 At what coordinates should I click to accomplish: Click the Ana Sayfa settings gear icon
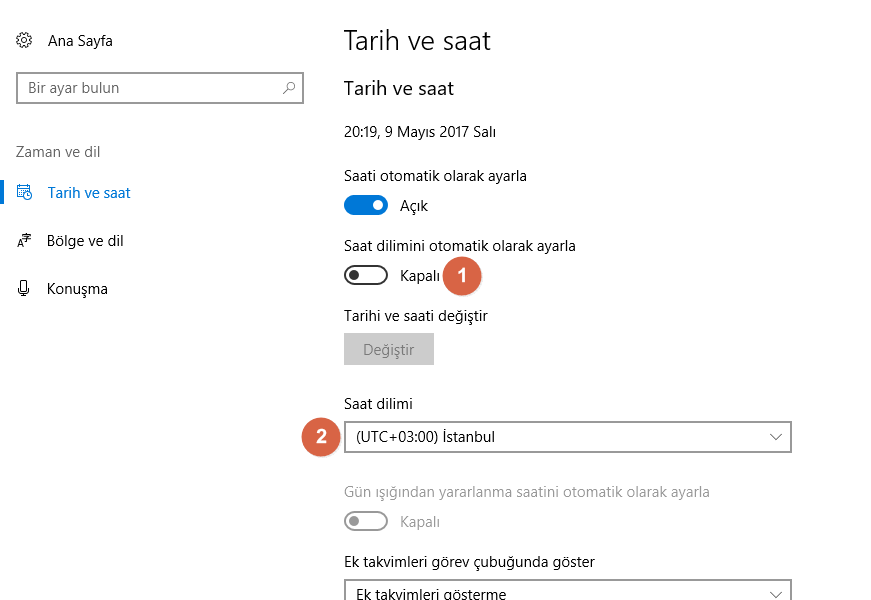pos(24,40)
